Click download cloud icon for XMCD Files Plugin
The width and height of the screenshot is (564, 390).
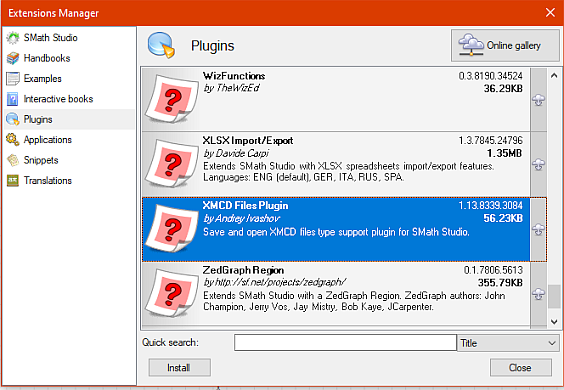538,229
